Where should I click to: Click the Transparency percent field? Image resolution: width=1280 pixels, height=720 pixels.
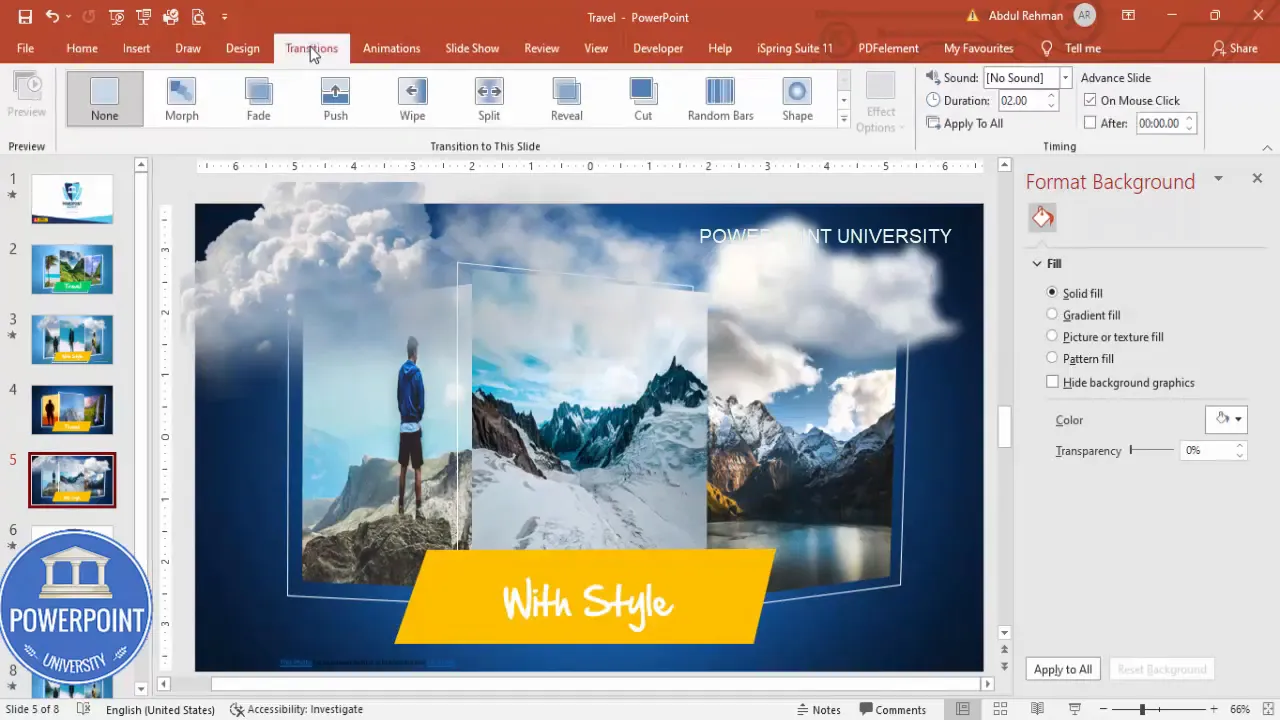1206,450
